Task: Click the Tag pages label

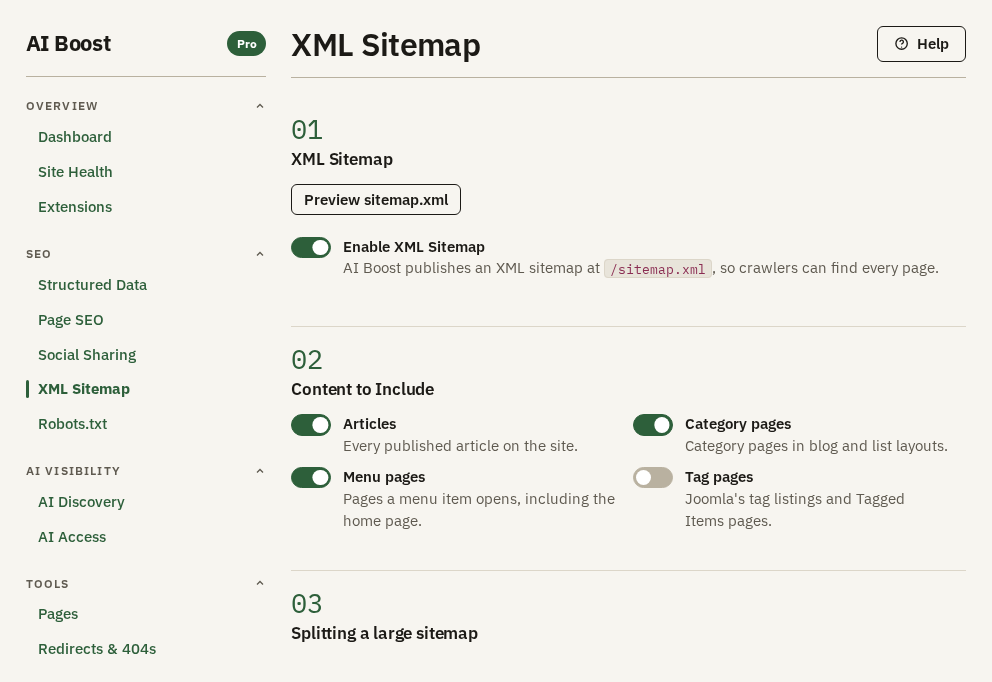Action: [x=719, y=477]
